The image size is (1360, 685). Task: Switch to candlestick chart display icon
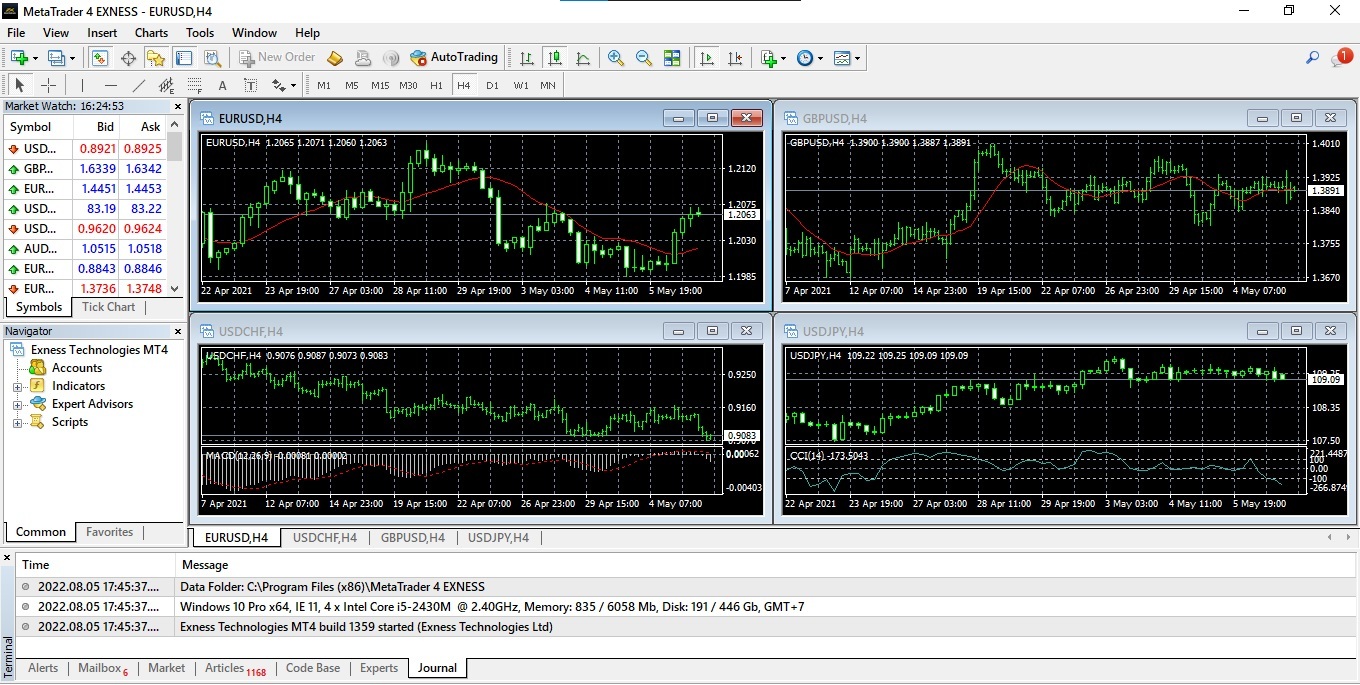554,58
